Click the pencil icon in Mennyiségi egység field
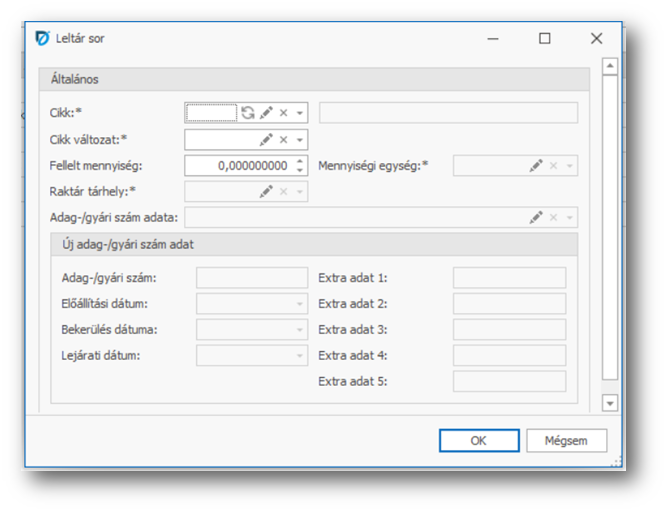The image size is (668, 513). click(x=536, y=166)
